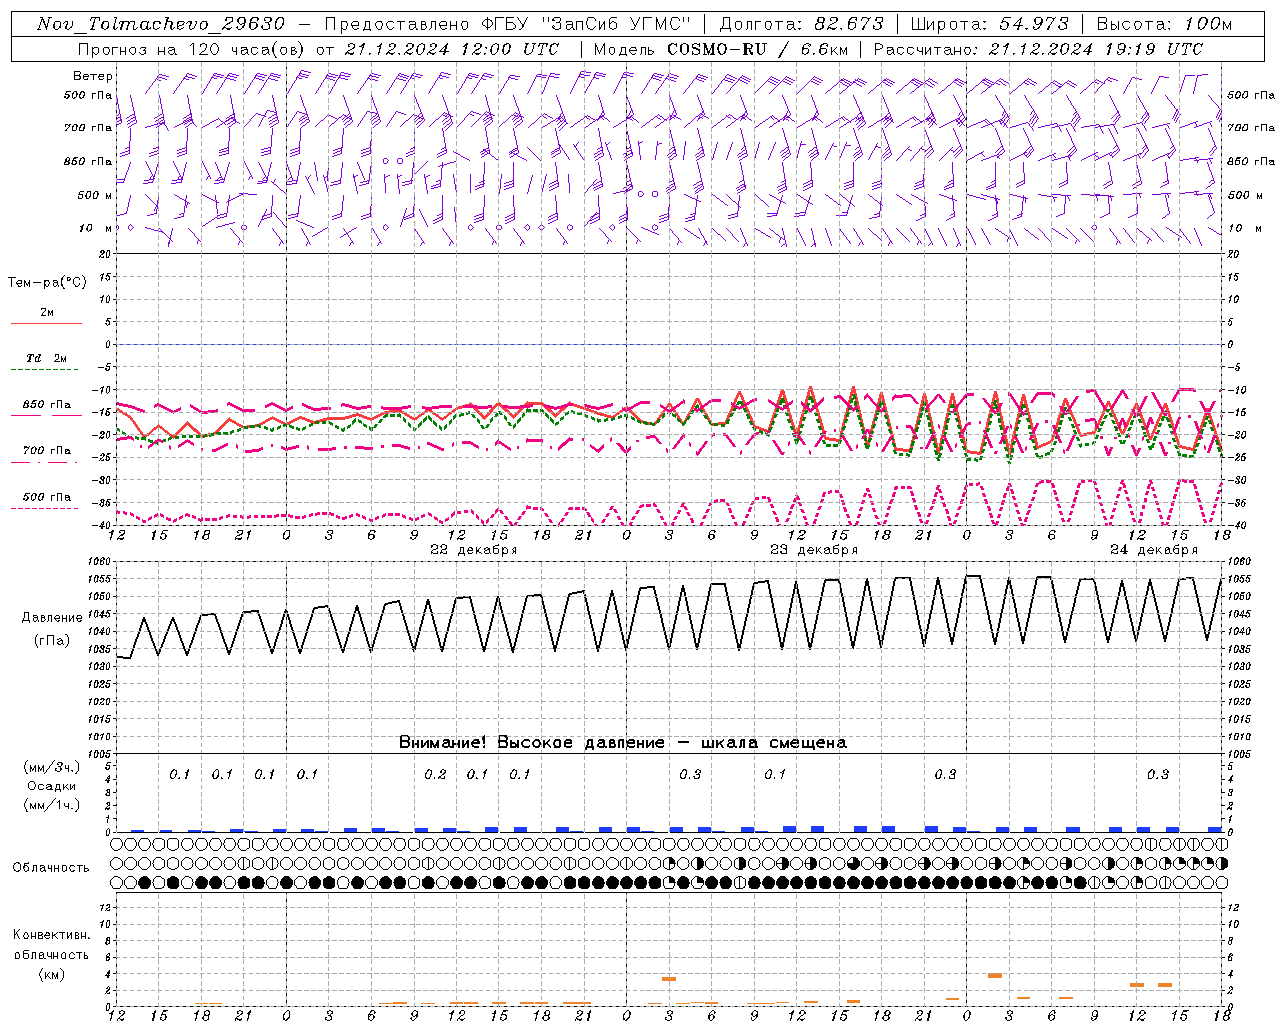Click the Конвективн. облачность (км) label
Screen dimensions: 1280x1024
point(51,954)
